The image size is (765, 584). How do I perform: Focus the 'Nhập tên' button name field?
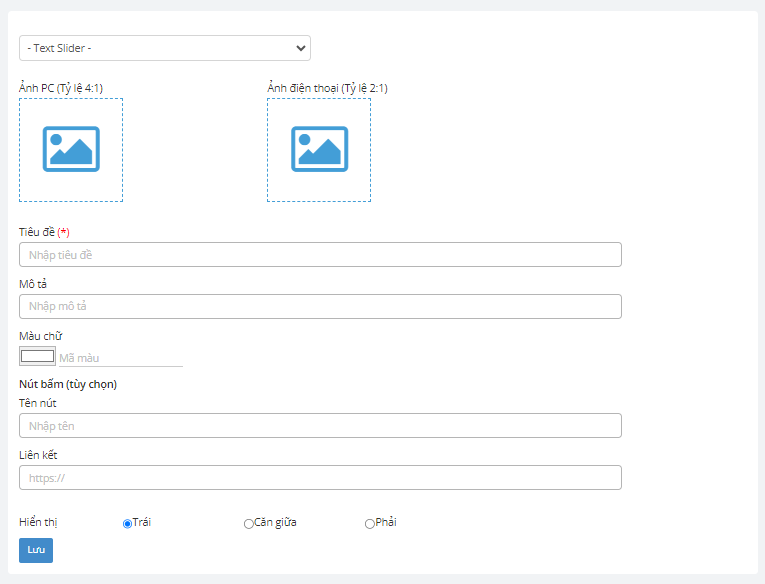320,426
